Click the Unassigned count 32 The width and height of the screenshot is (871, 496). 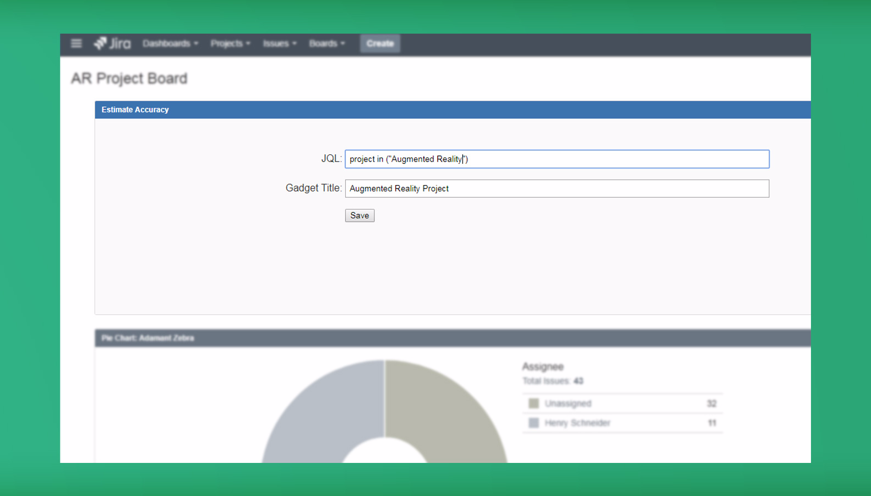pos(712,403)
